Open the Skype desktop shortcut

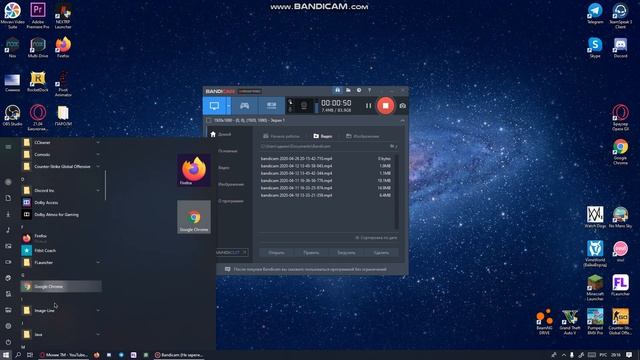[595, 48]
